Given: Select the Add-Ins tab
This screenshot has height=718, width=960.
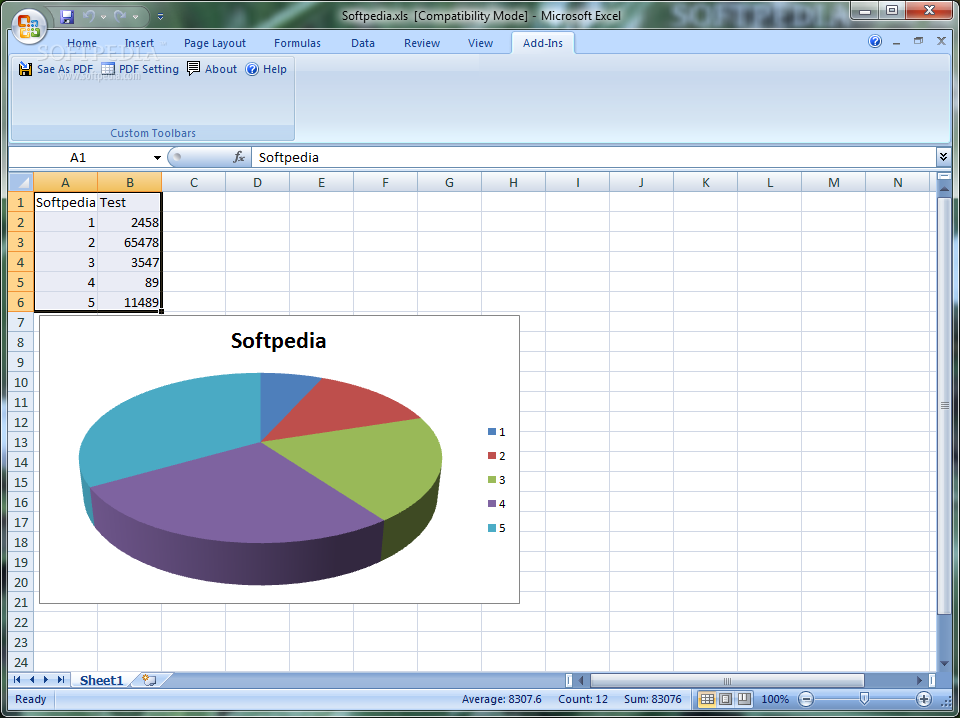Looking at the screenshot, I should coord(542,43).
